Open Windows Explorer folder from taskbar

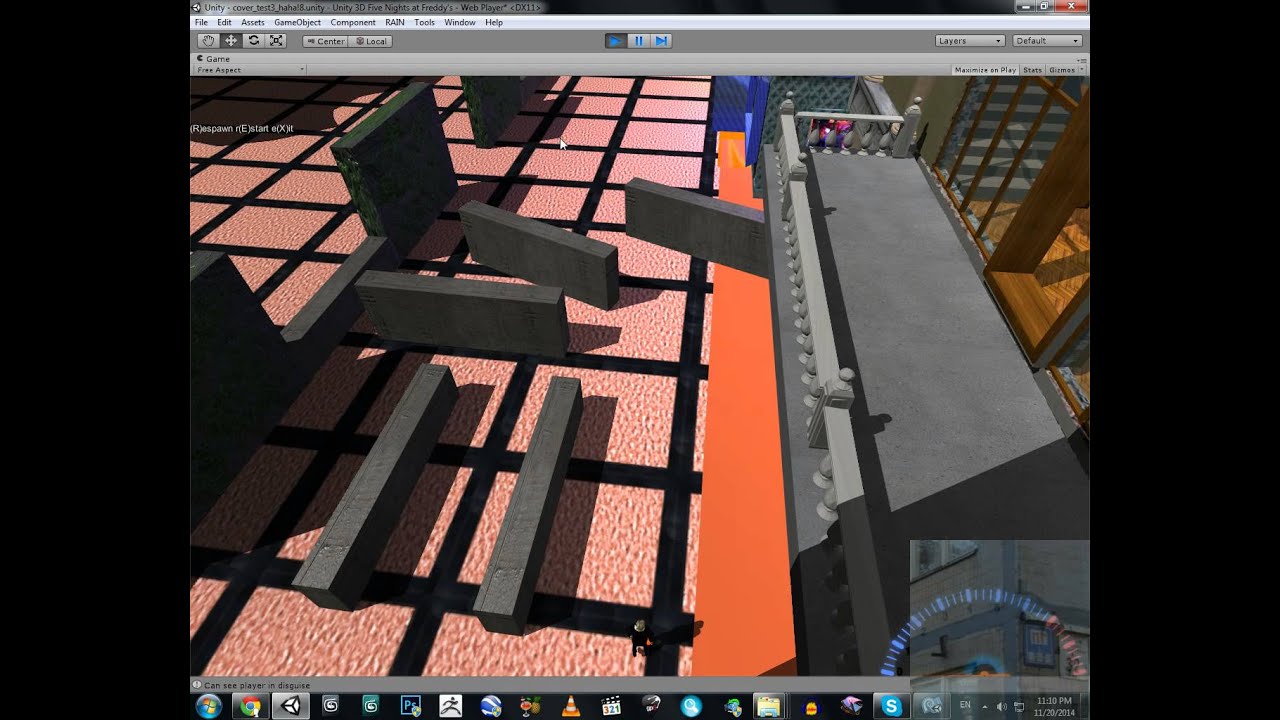coord(769,706)
